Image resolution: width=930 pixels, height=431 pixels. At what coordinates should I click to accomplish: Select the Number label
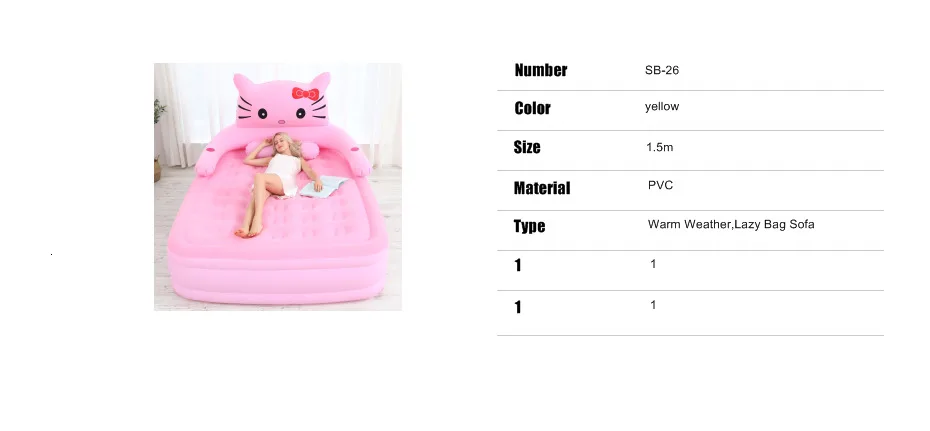coord(540,70)
